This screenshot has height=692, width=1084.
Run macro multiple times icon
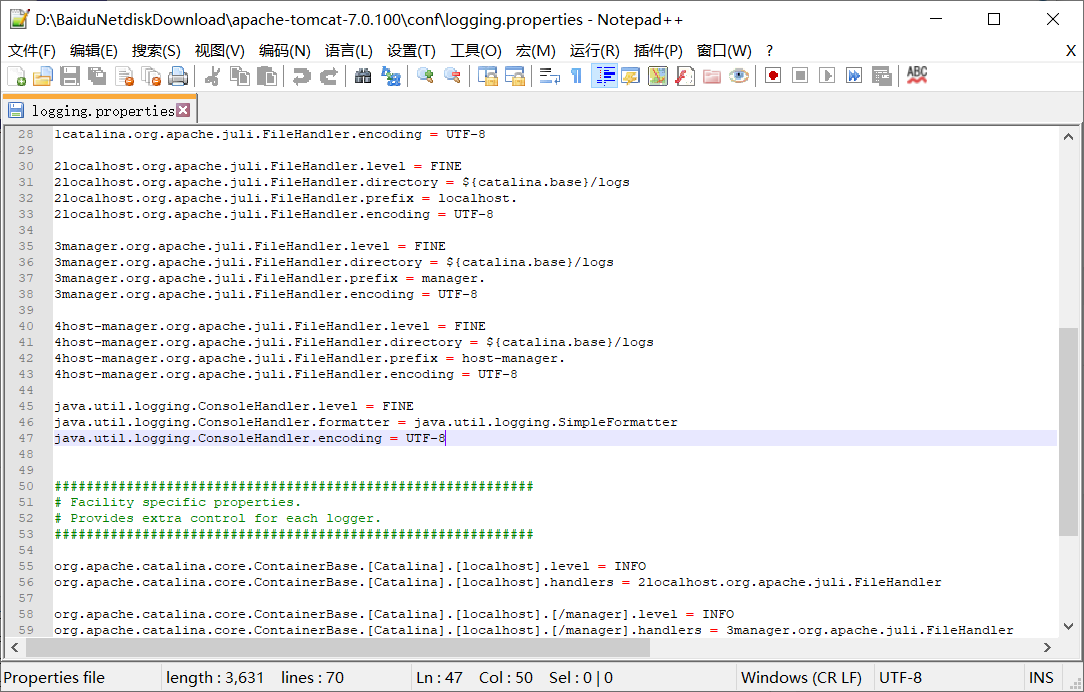pos(854,76)
